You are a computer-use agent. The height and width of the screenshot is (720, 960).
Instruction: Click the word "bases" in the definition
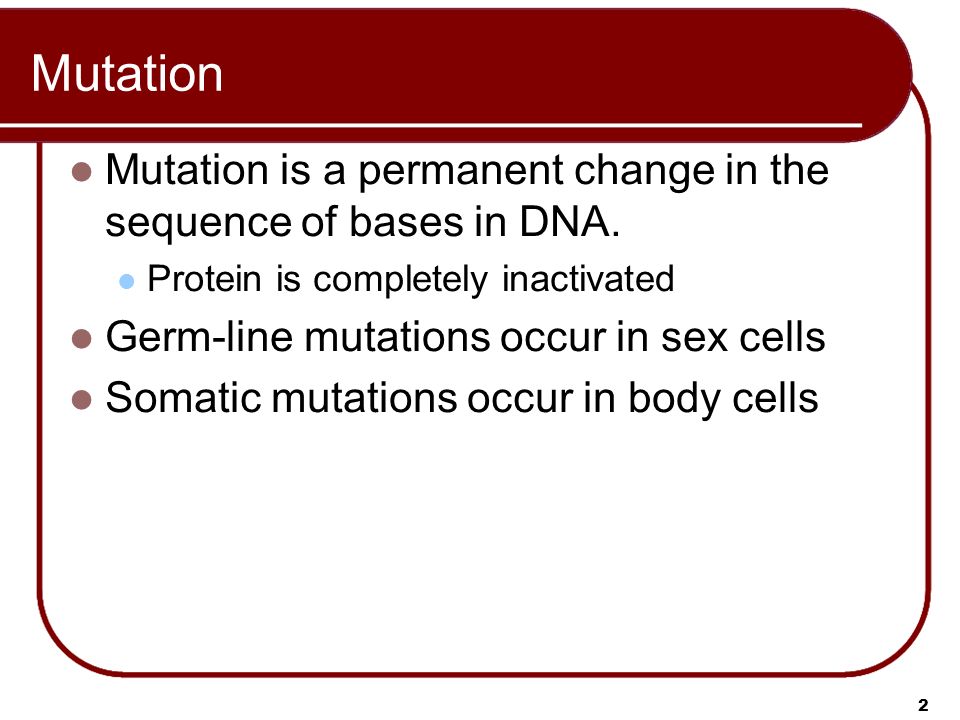(406, 222)
